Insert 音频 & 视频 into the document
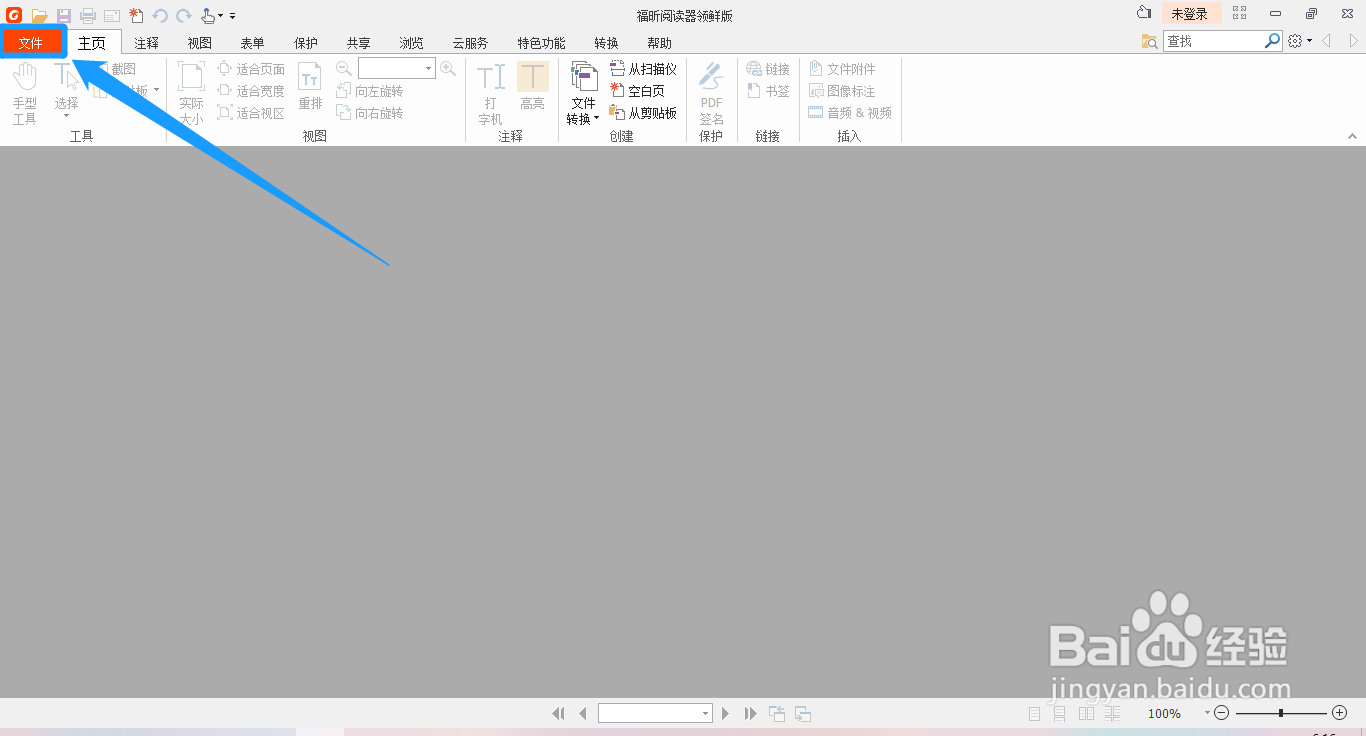 click(x=849, y=112)
